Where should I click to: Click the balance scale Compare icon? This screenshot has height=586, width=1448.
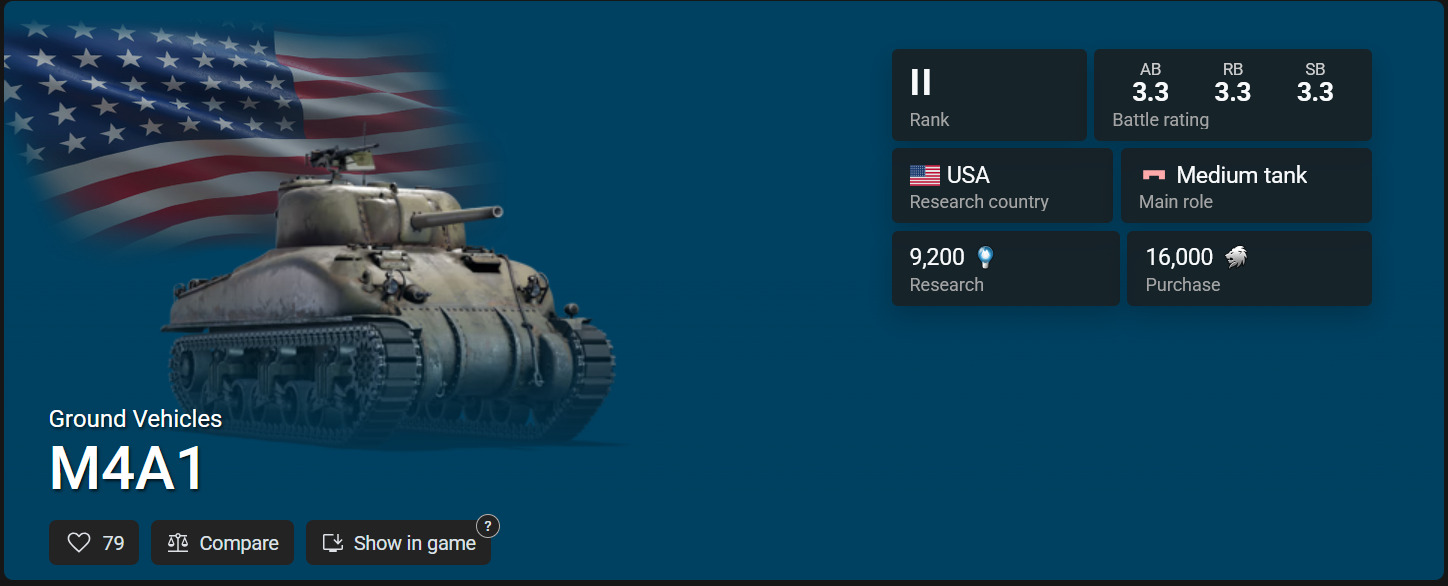[x=178, y=543]
